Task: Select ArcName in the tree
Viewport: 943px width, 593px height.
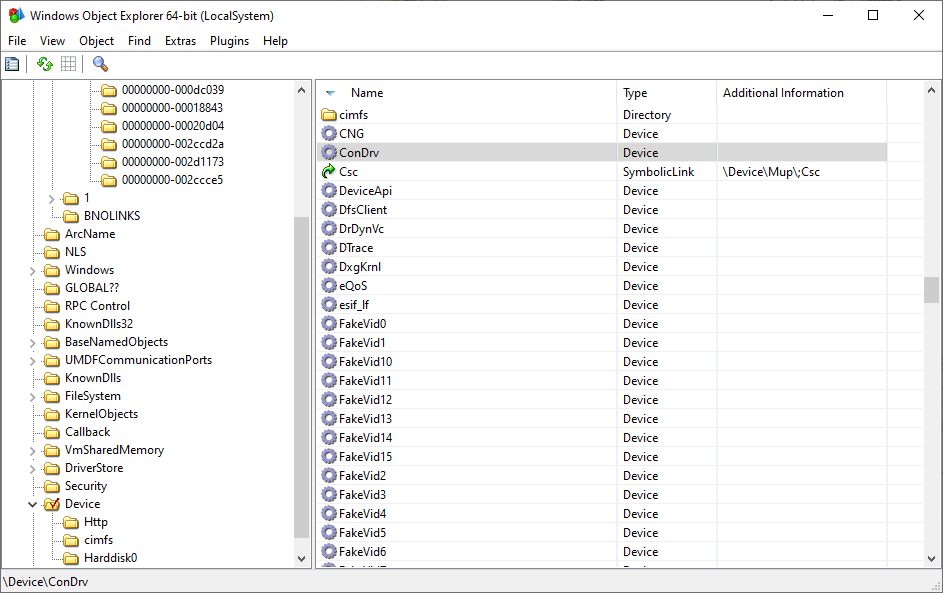Action: pyautogui.click(x=90, y=234)
